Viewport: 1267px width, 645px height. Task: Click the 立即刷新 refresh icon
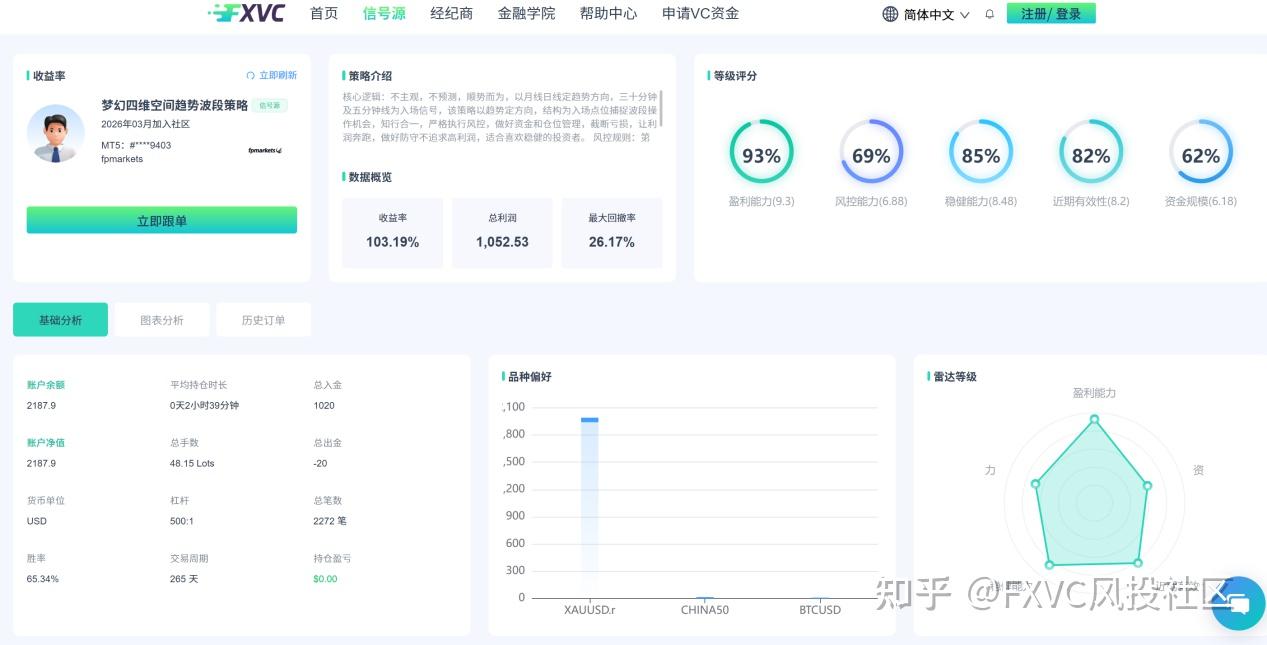[x=251, y=75]
